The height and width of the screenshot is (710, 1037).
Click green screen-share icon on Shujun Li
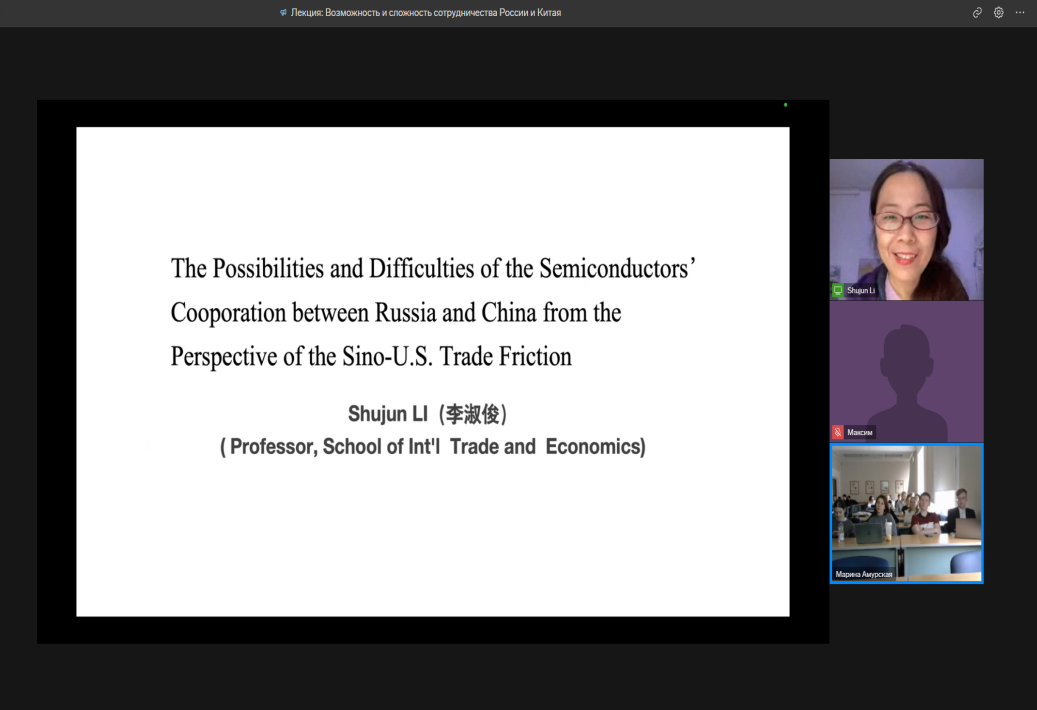[838, 291]
